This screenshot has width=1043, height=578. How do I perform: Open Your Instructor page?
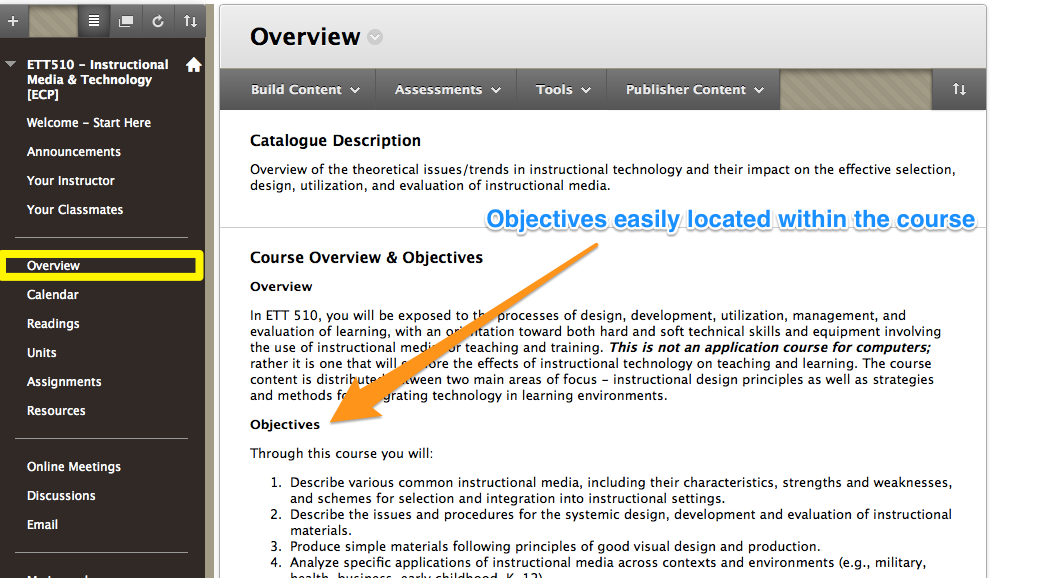click(x=71, y=181)
